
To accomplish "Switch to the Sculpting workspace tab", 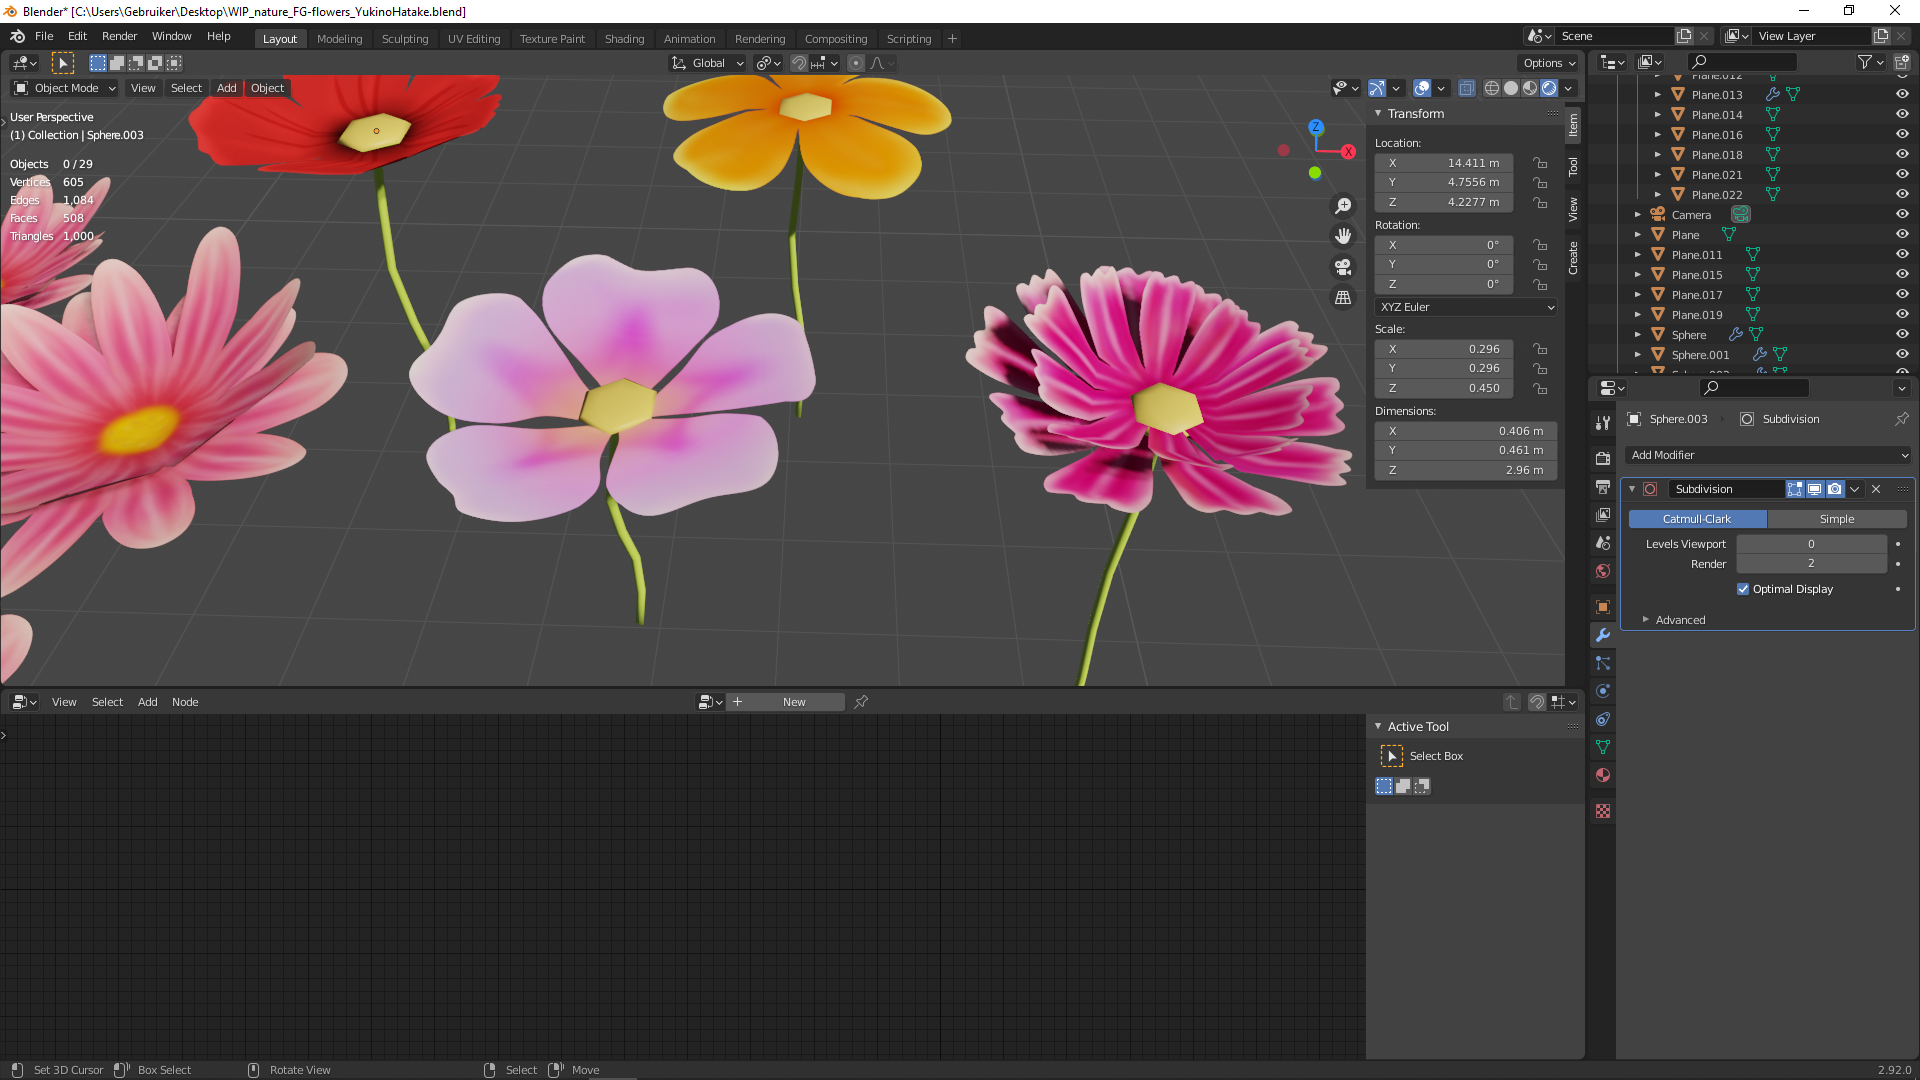I will pos(404,39).
